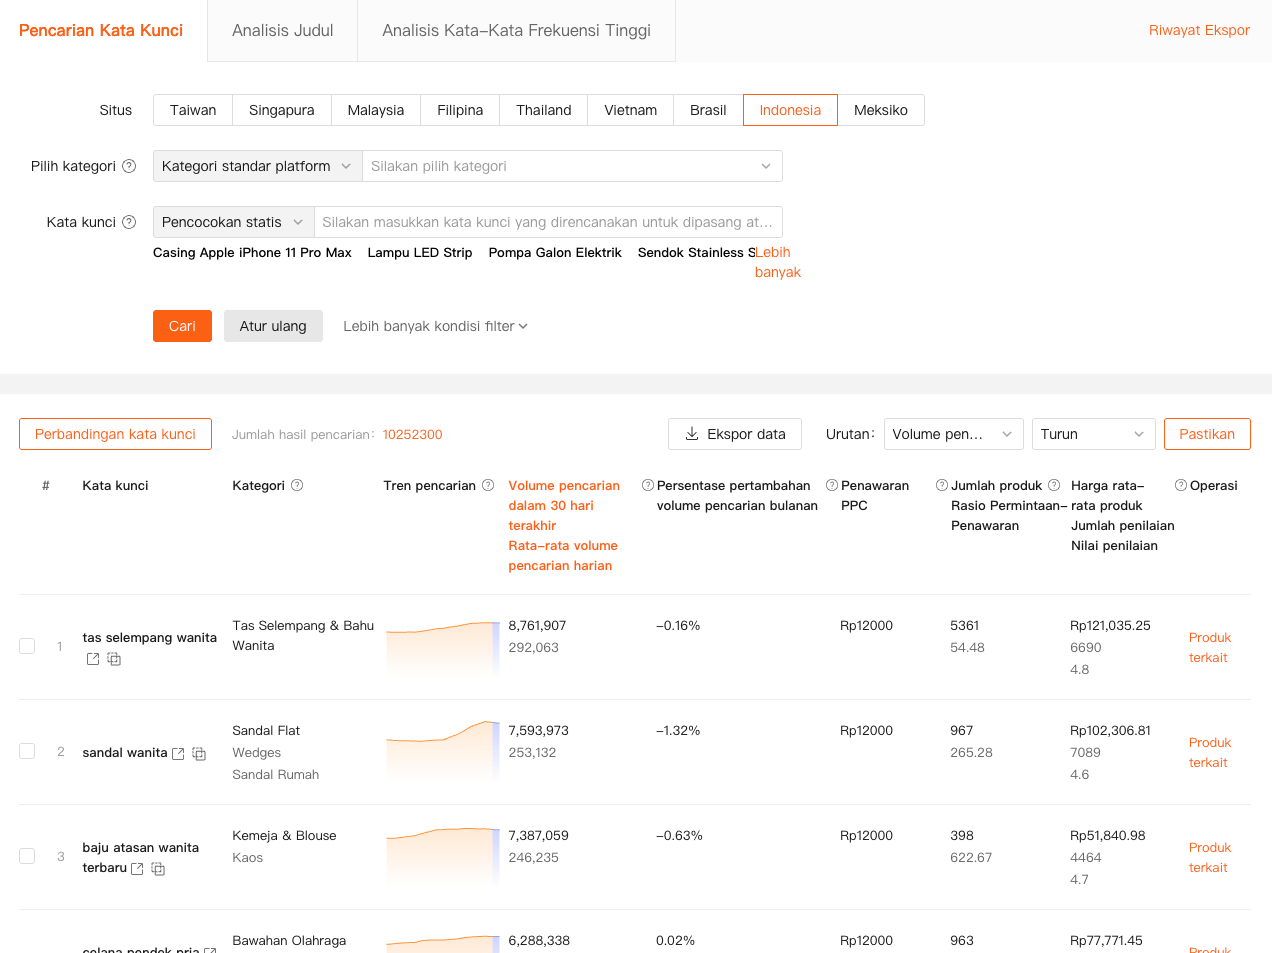Open 'Kategori standar platform' dropdown

pos(256,166)
